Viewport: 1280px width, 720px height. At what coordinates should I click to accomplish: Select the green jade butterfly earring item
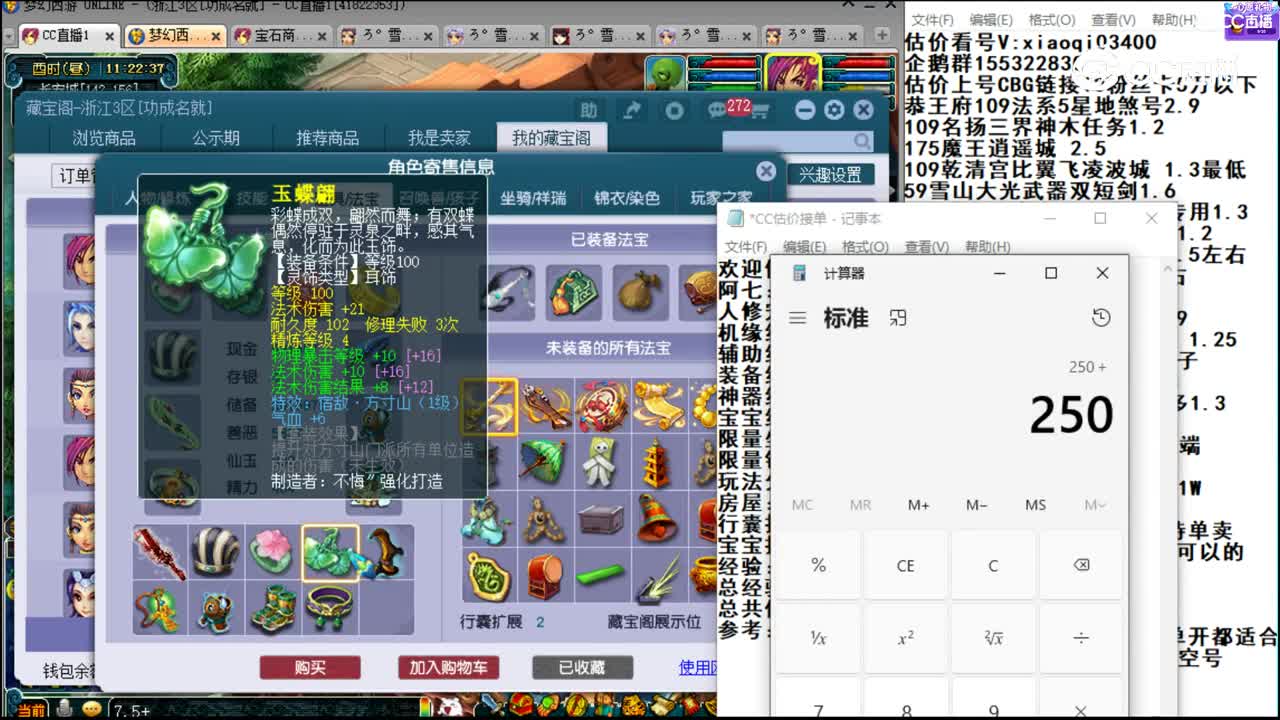(330, 553)
